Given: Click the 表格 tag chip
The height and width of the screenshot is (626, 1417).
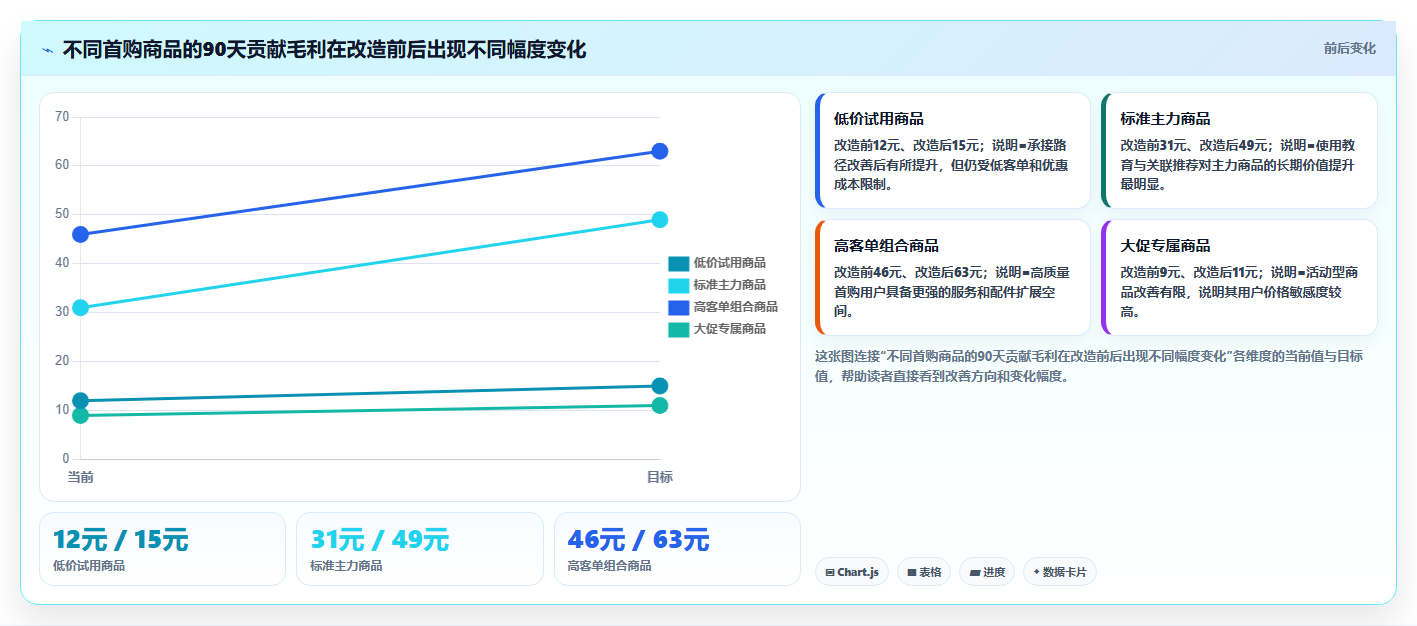Looking at the screenshot, I should [924, 572].
